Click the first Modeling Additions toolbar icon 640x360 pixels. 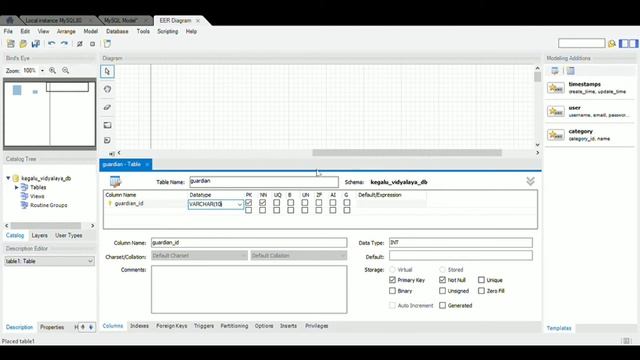click(555, 71)
